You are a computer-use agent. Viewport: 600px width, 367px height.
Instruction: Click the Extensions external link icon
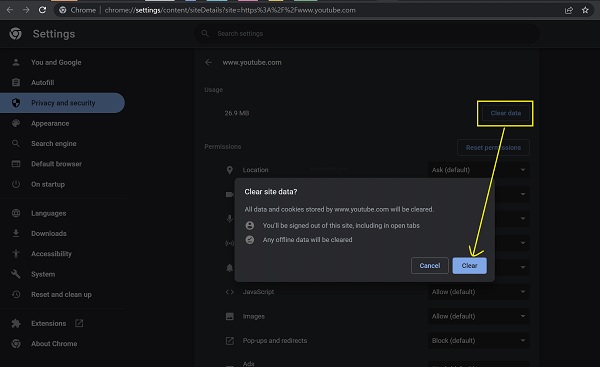point(79,323)
